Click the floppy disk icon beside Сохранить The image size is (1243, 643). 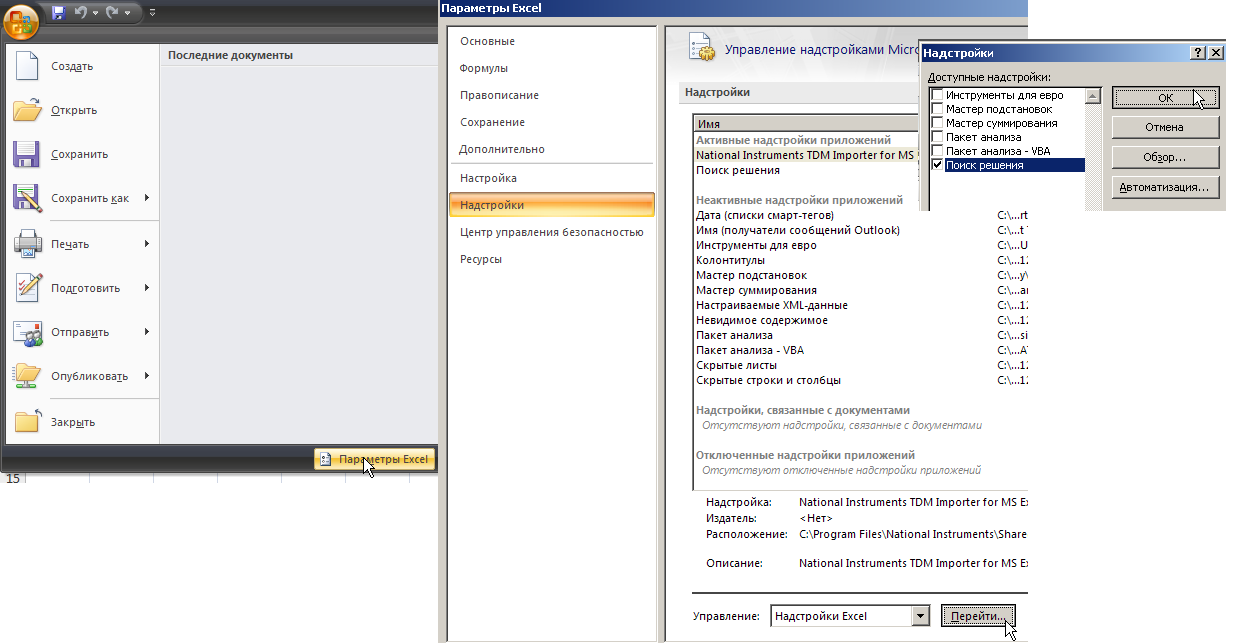[x=27, y=154]
